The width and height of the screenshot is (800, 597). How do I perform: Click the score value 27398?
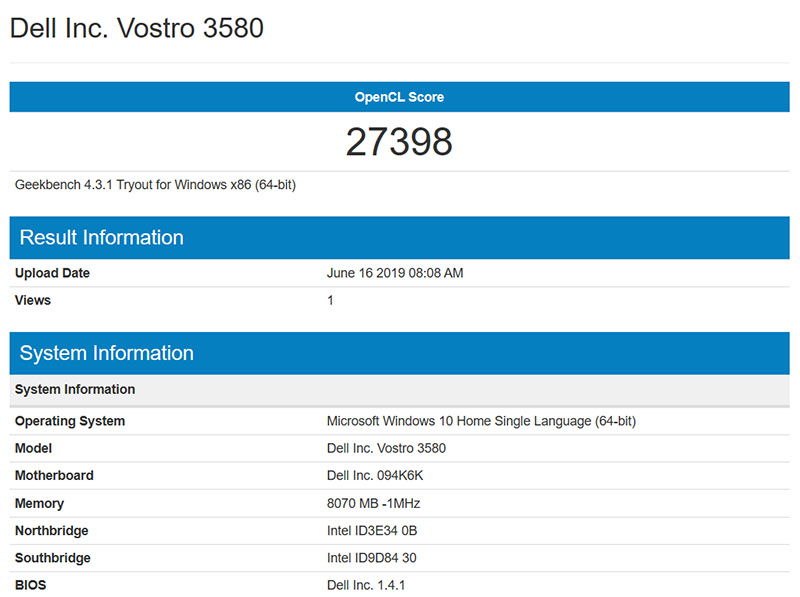click(x=400, y=141)
